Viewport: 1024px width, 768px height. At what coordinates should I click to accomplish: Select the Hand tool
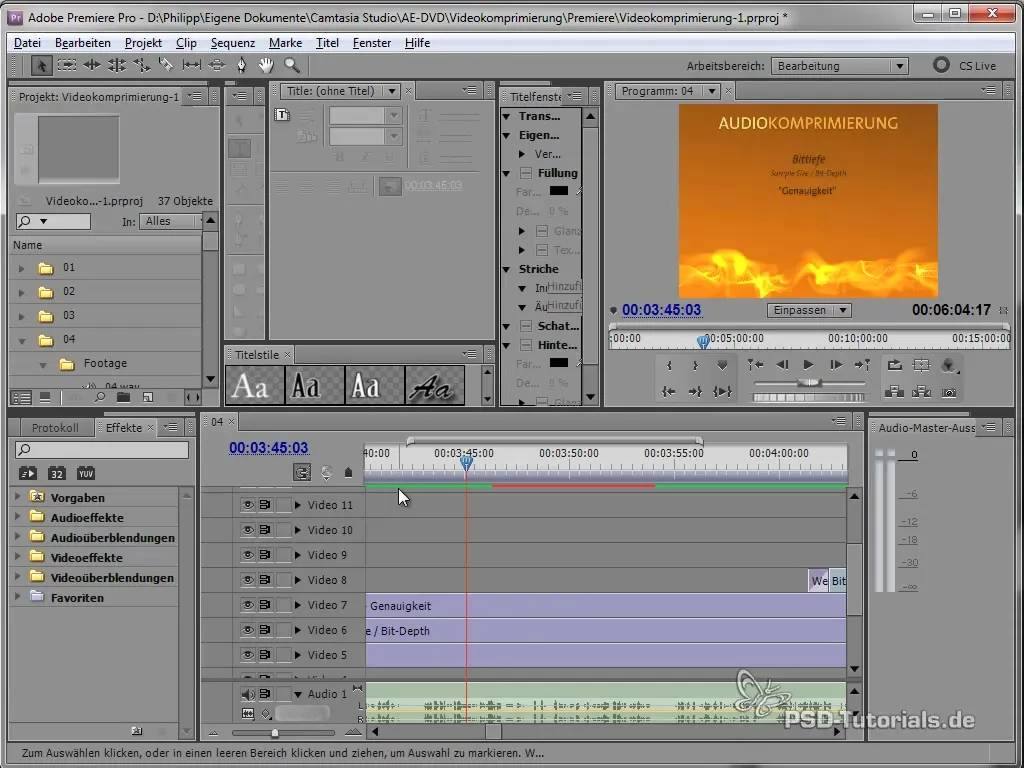pyautogui.click(x=266, y=65)
